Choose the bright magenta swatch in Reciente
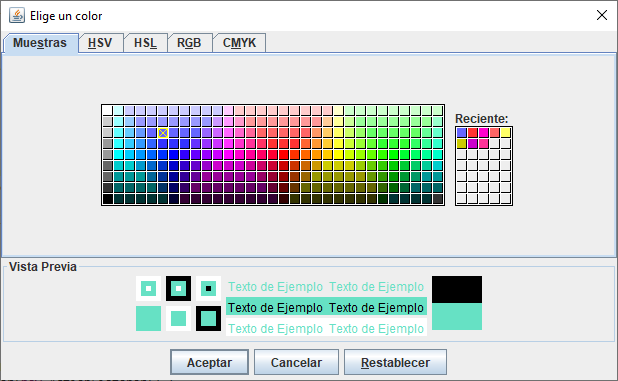Screen dimensions: 618x381 [484, 133]
